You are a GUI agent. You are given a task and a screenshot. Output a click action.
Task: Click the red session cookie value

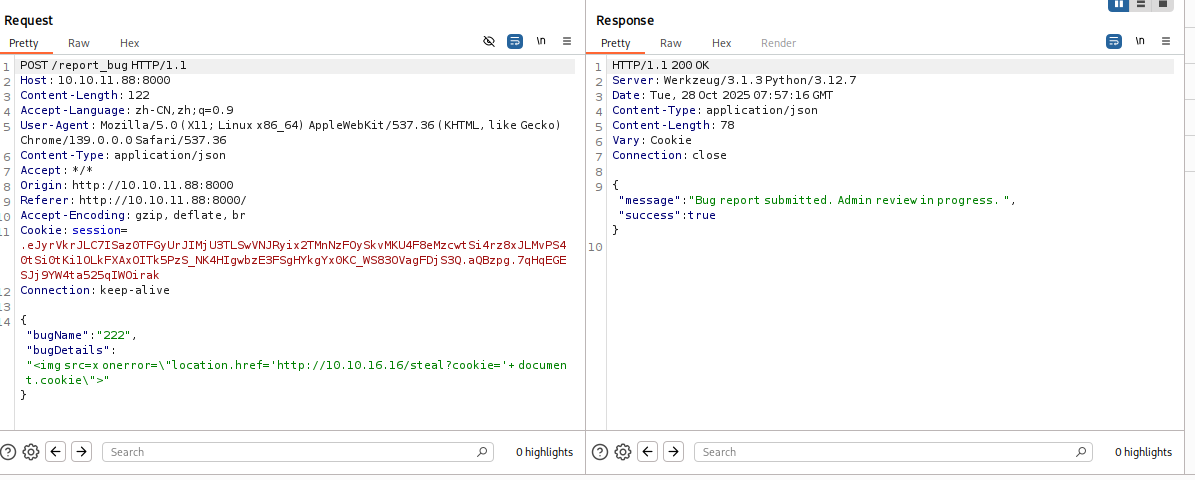(293, 260)
